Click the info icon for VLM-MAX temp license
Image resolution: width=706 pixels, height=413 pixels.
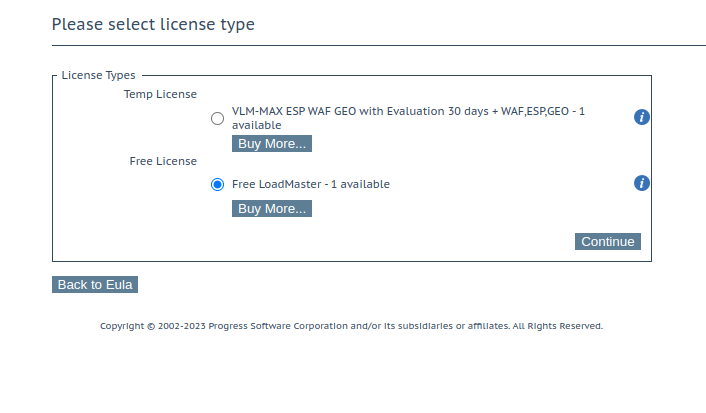click(x=642, y=117)
